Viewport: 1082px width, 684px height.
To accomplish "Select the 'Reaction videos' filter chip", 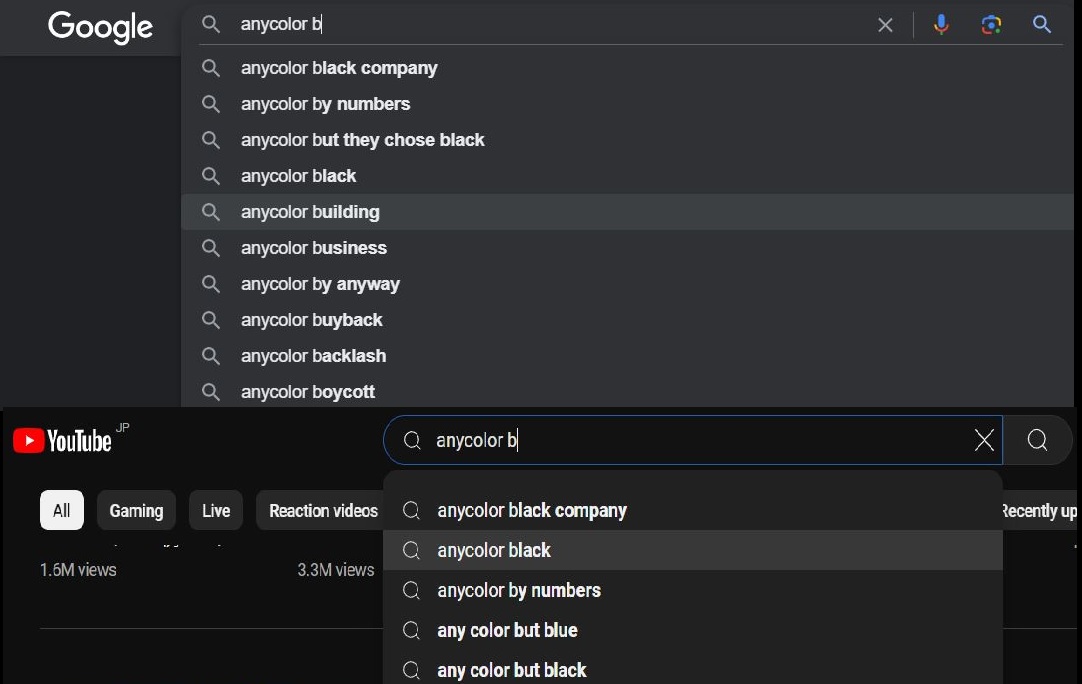I will [320, 511].
